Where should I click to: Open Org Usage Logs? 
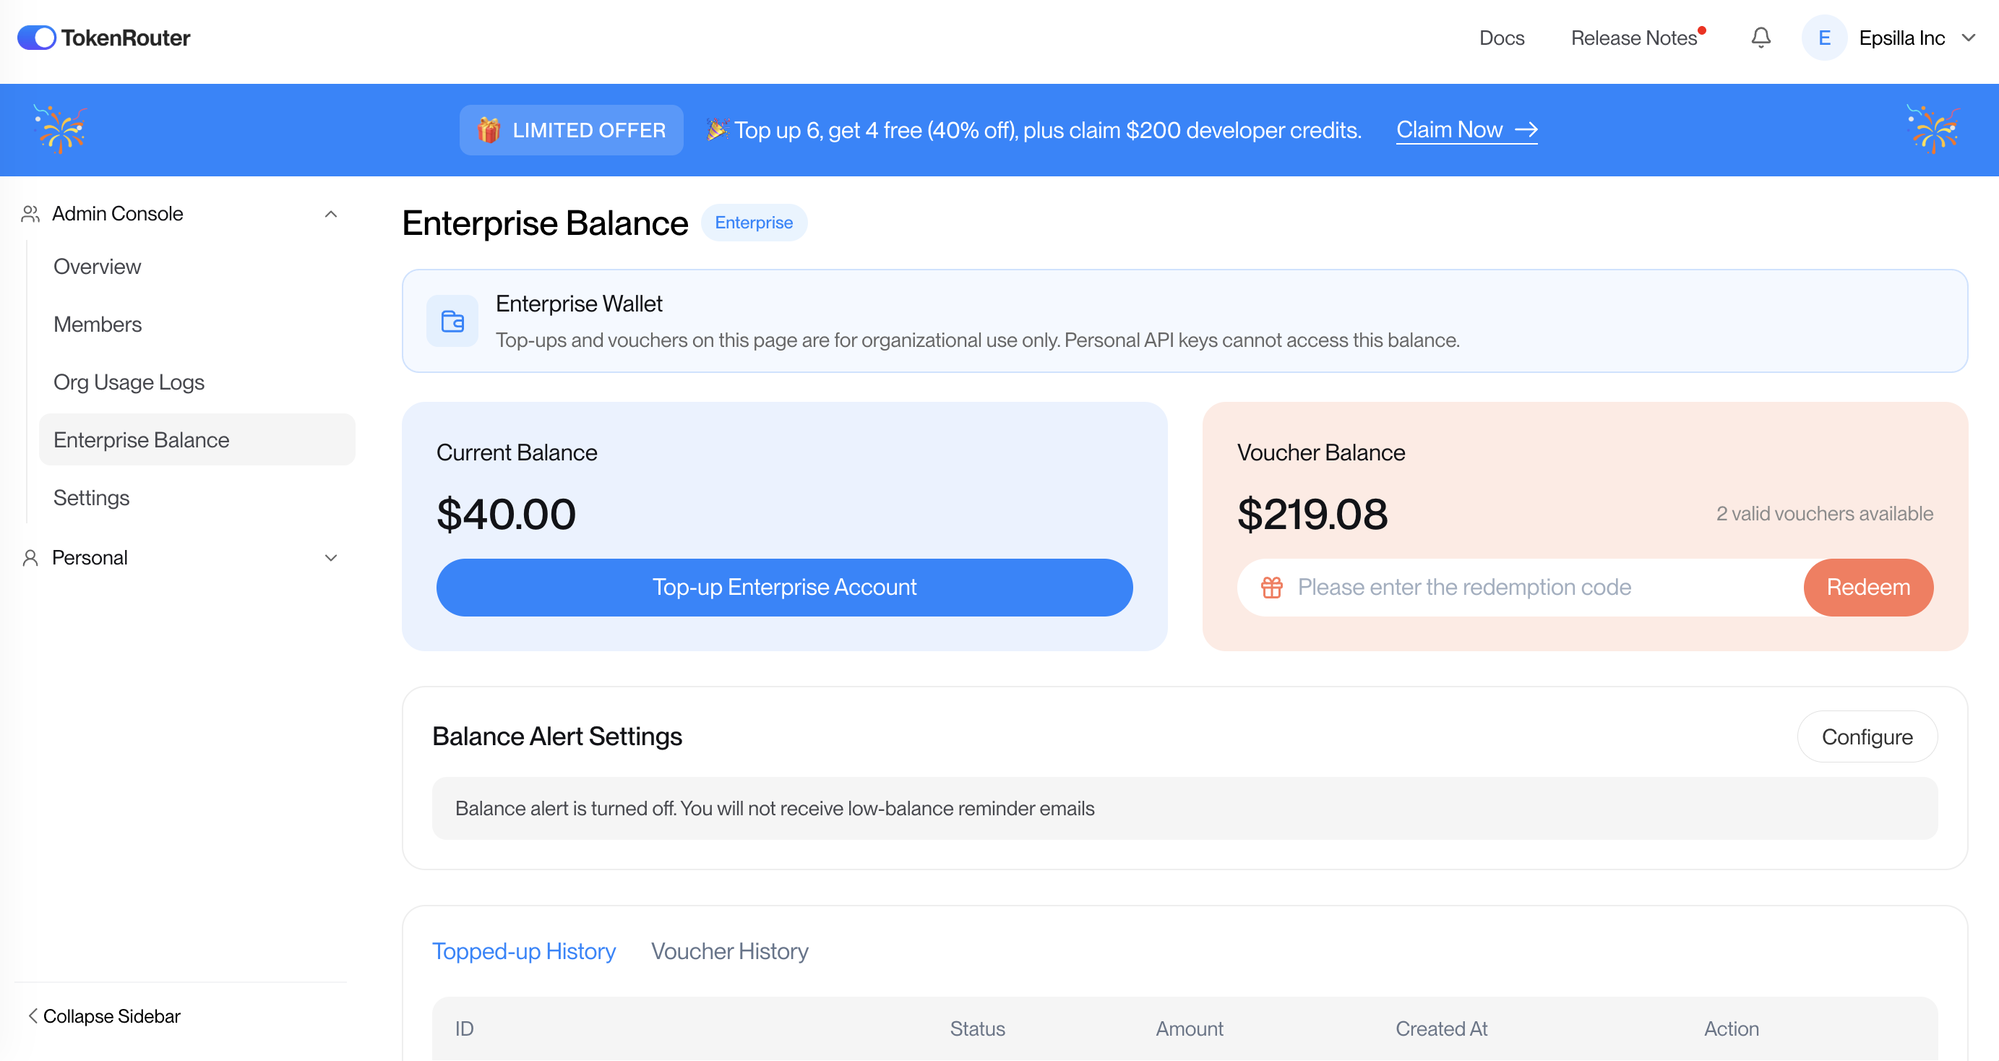coord(129,383)
